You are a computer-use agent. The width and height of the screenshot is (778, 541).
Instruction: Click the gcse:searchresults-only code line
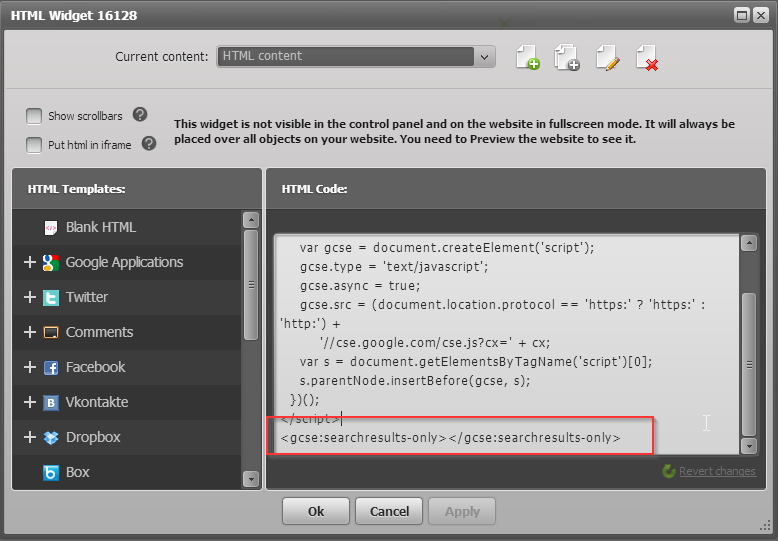(x=451, y=438)
